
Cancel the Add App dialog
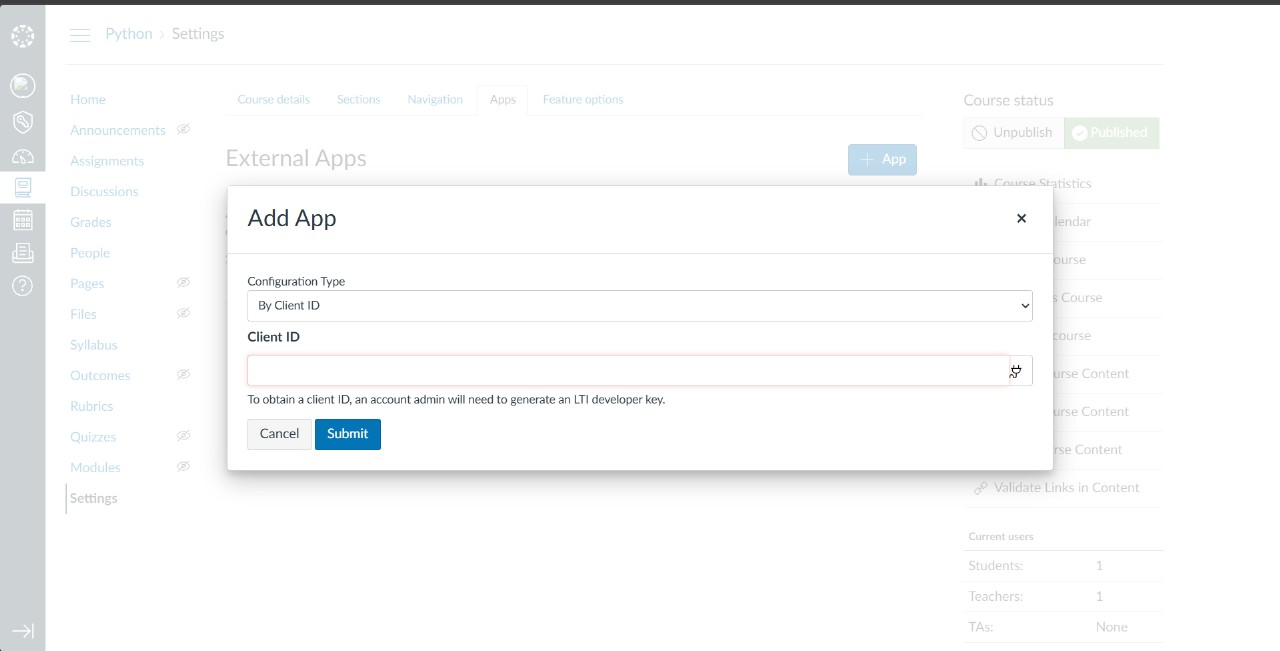click(x=279, y=434)
